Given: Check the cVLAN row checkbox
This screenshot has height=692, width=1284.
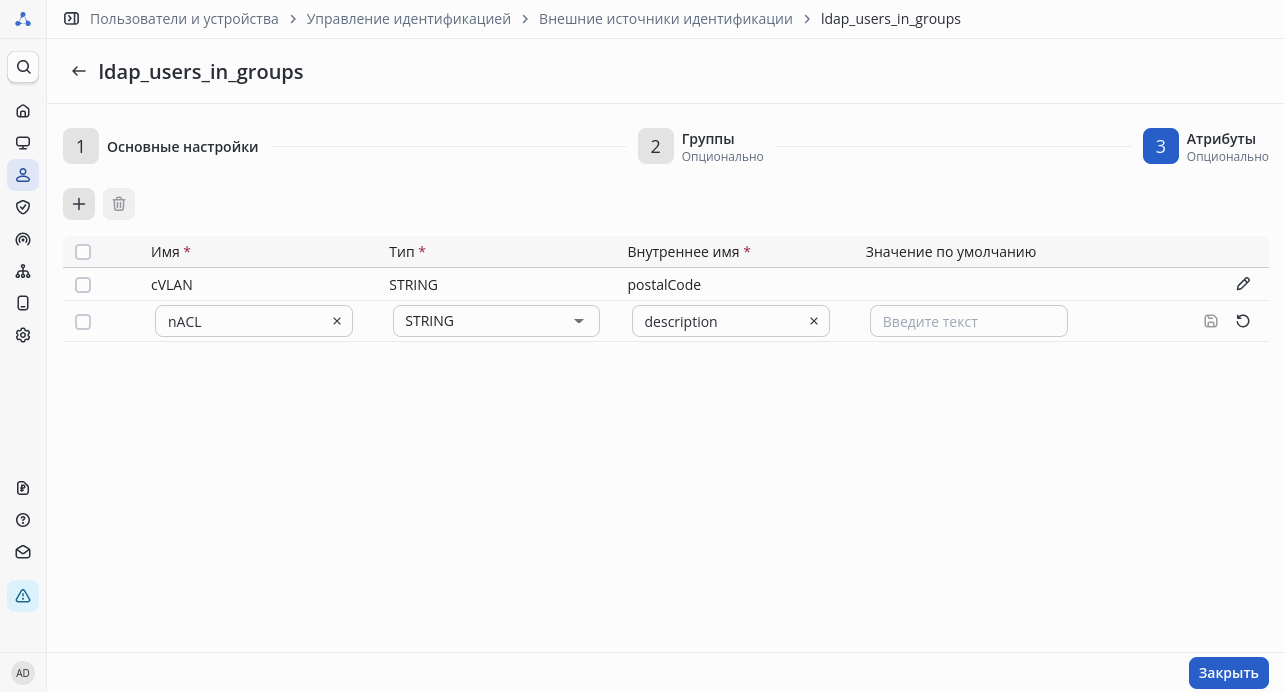Looking at the screenshot, I should click(83, 285).
